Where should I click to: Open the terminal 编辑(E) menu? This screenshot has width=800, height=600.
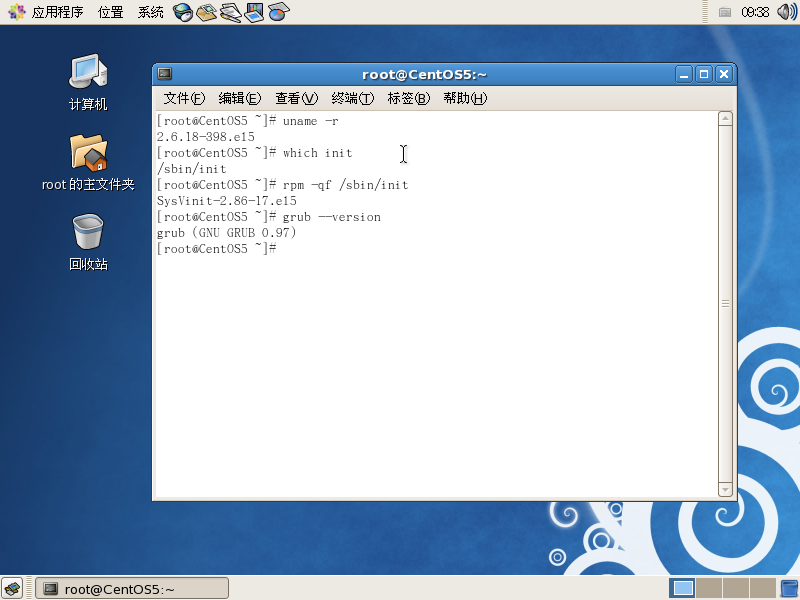click(240, 98)
